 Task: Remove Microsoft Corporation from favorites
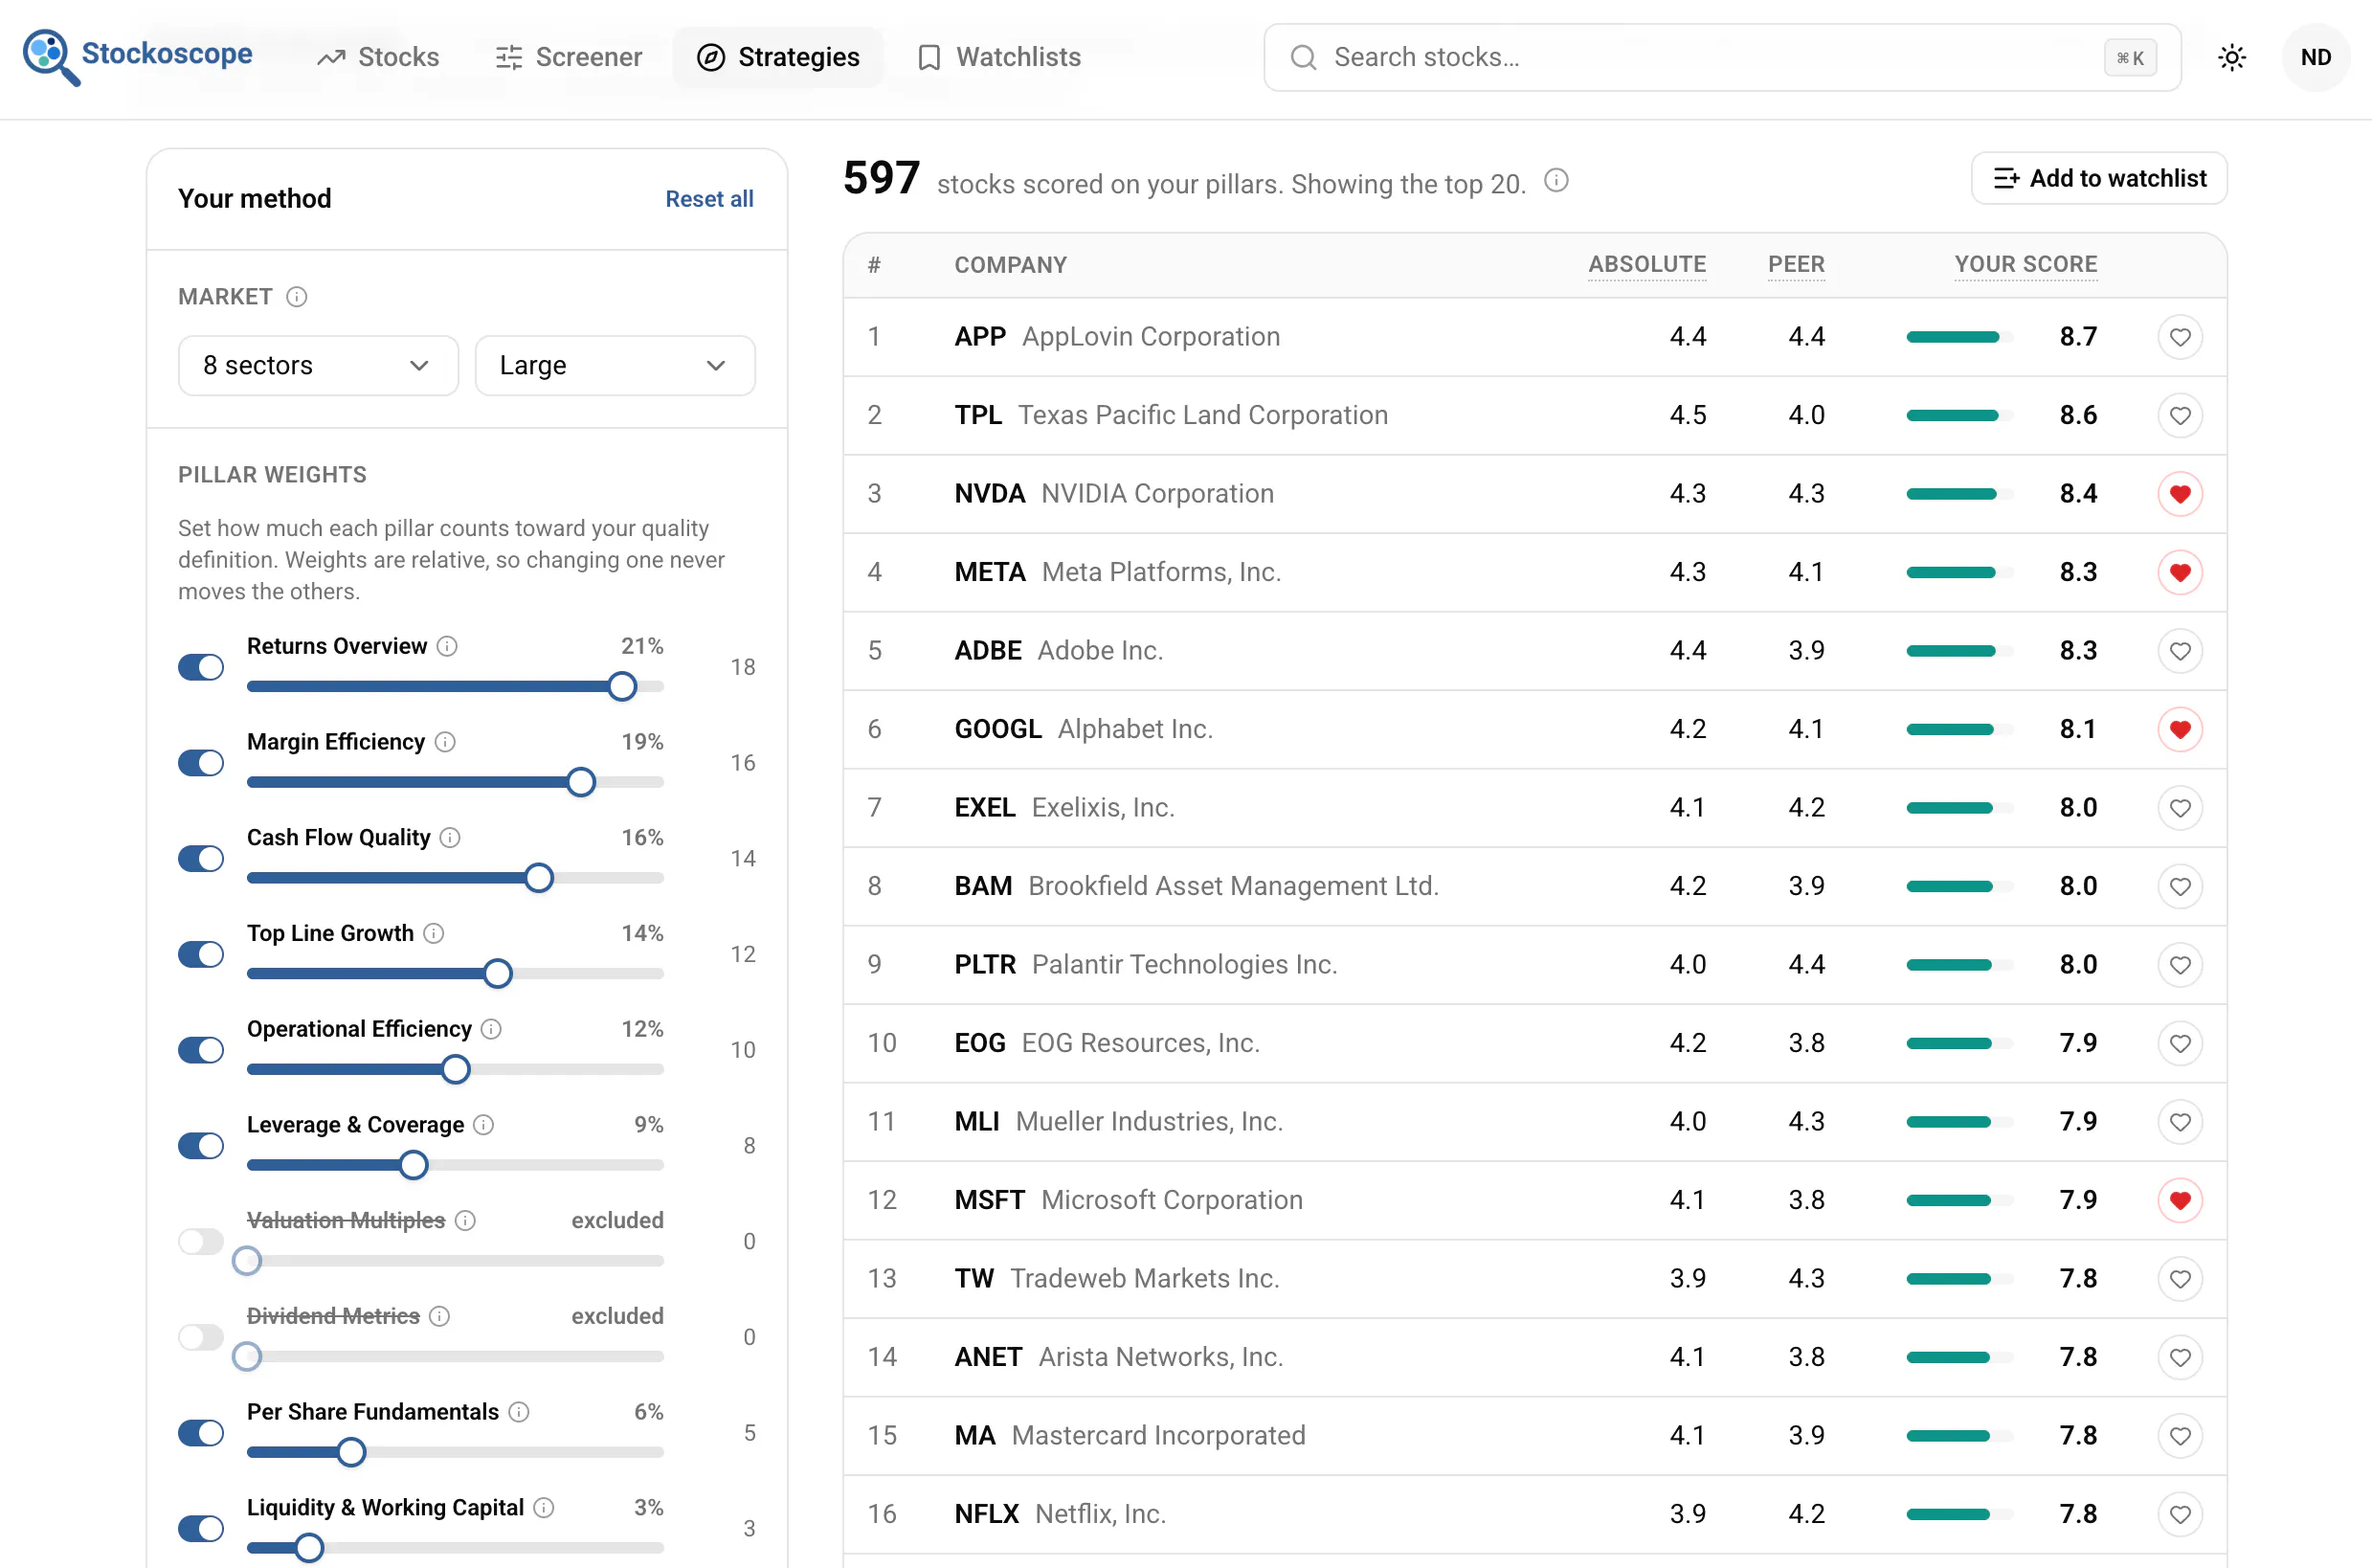point(2180,1200)
